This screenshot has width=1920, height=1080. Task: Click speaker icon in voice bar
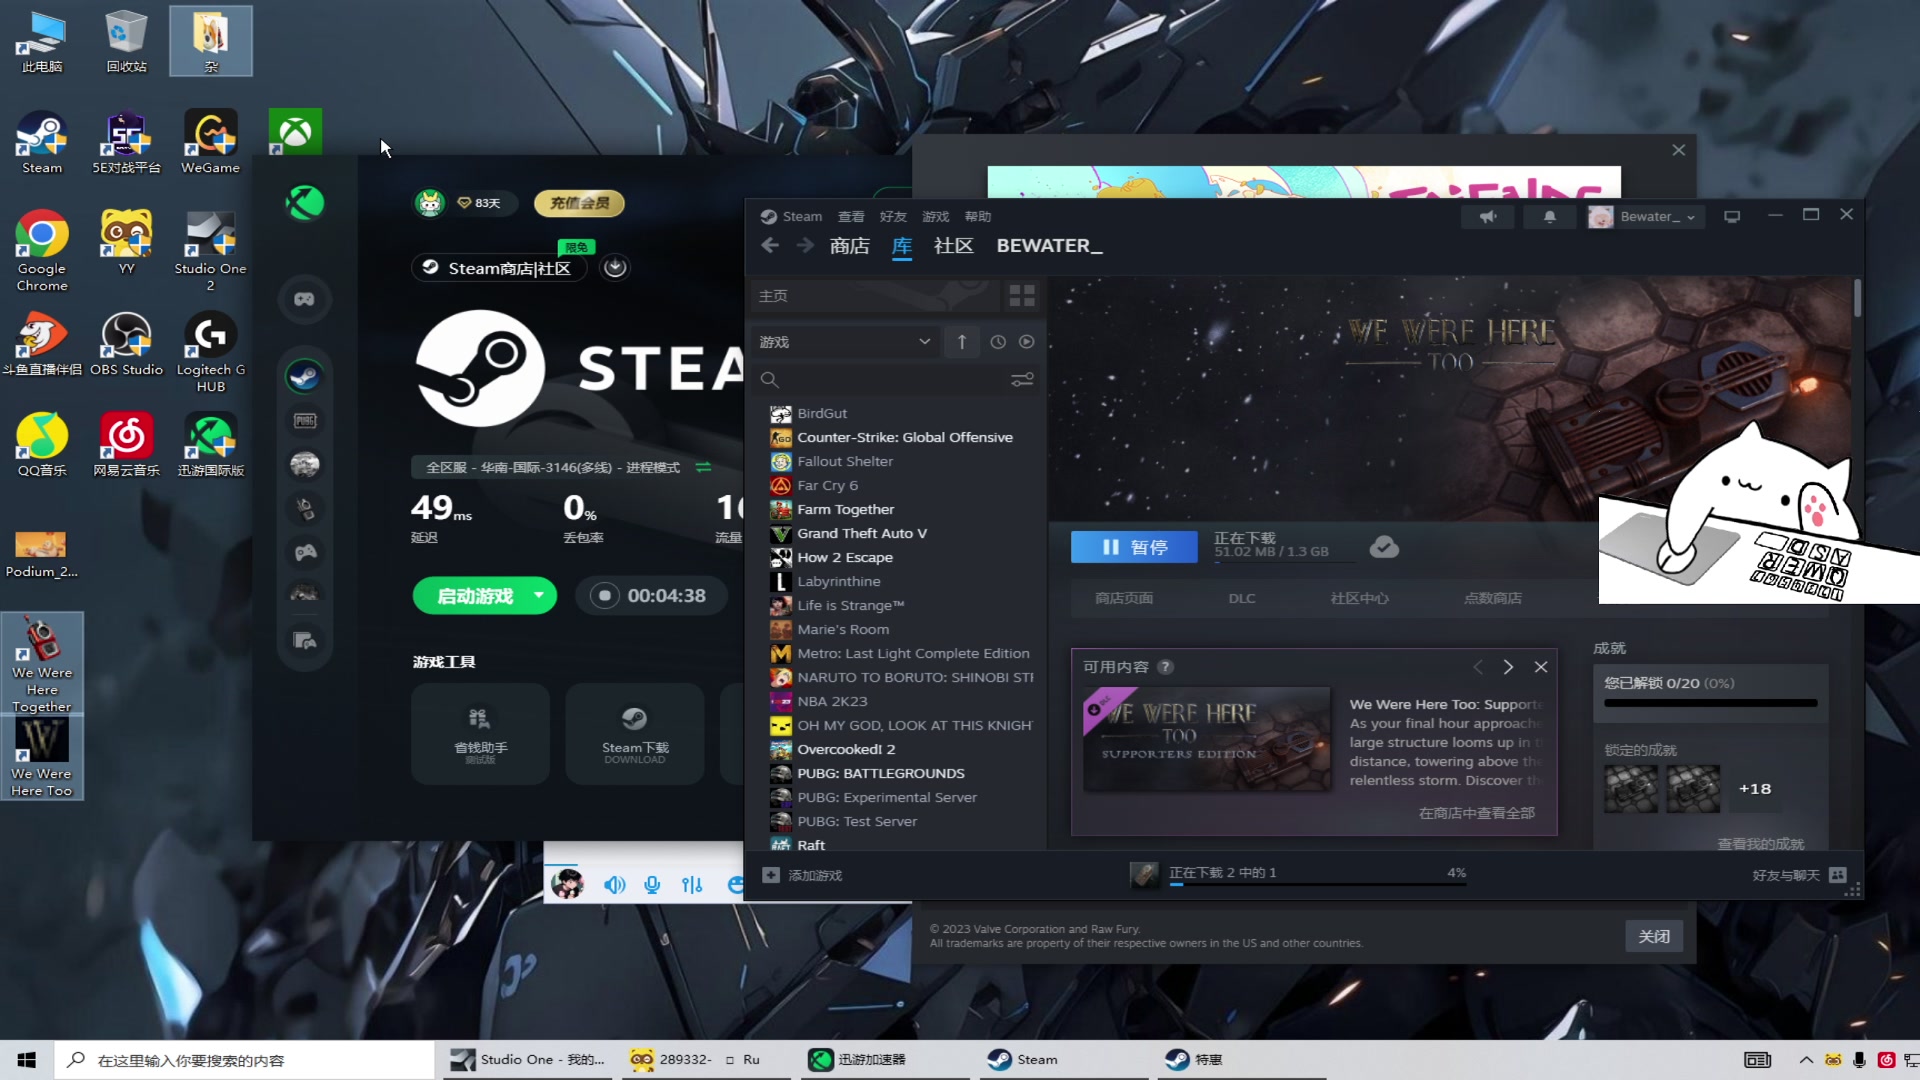tap(615, 885)
